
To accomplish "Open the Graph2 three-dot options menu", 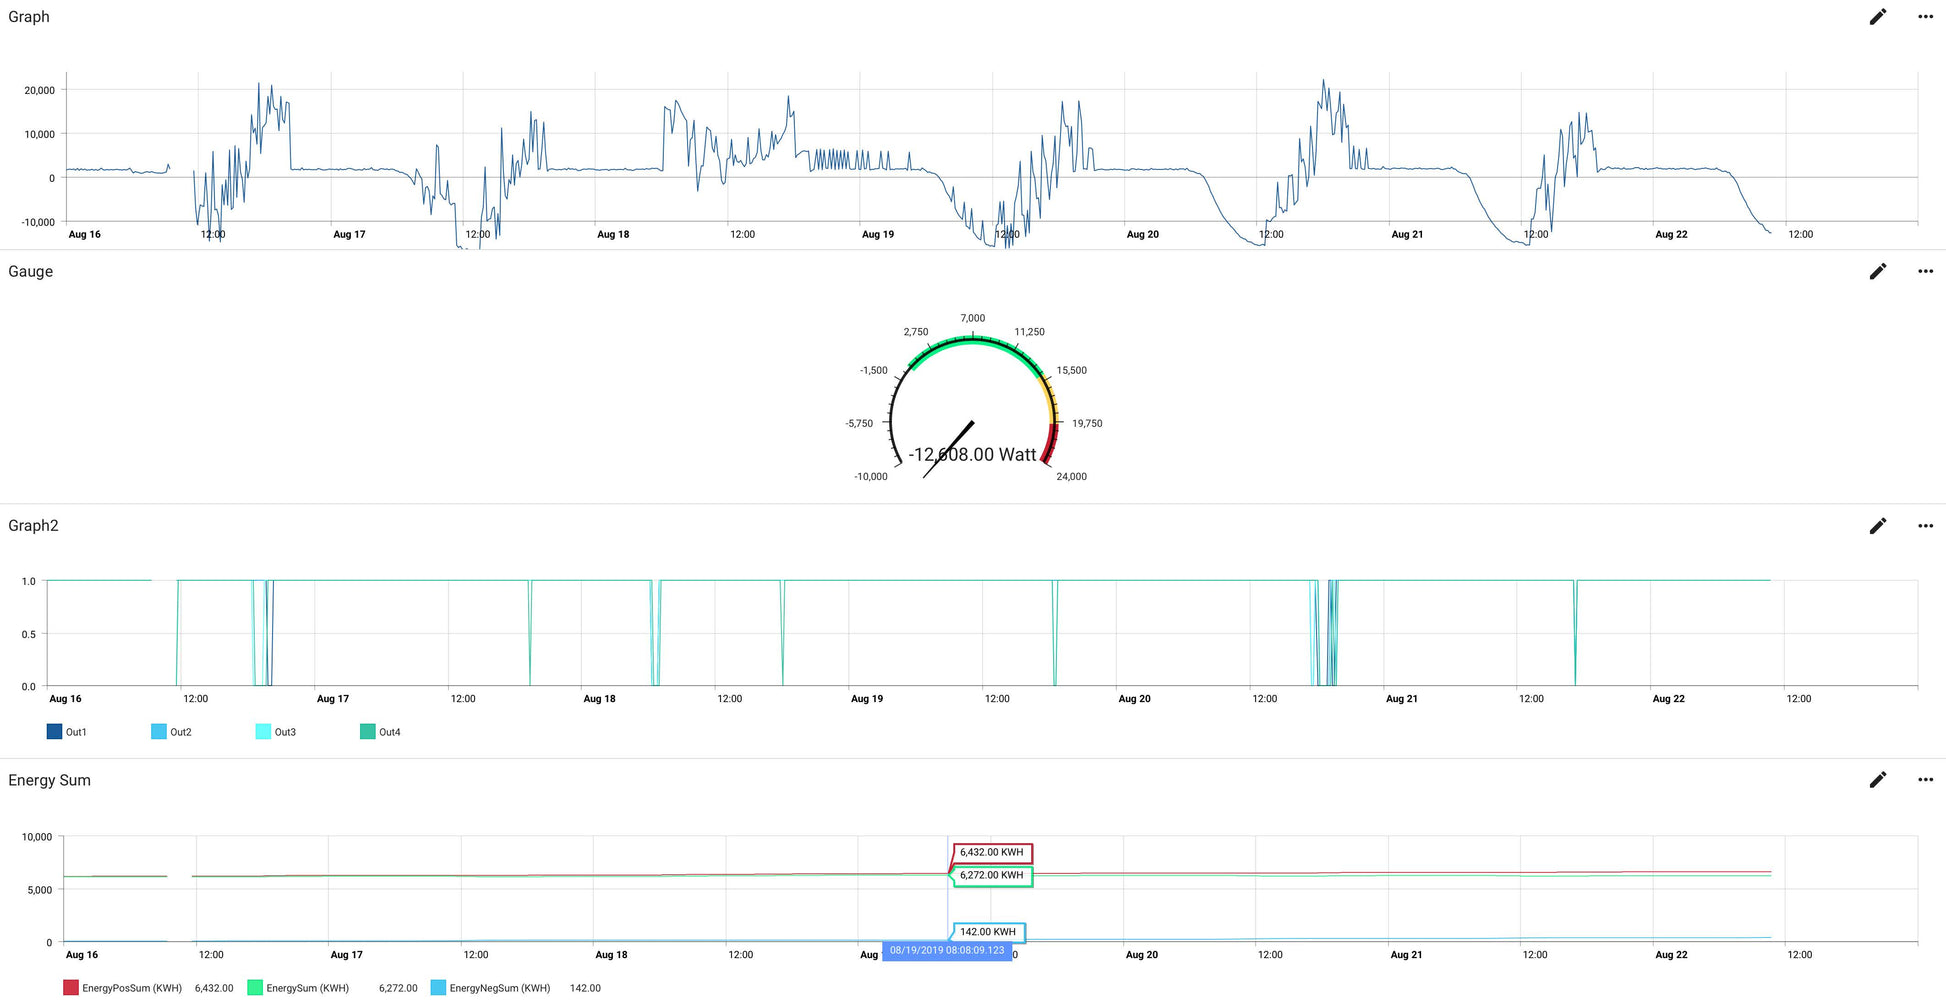I will point(1925,526).
